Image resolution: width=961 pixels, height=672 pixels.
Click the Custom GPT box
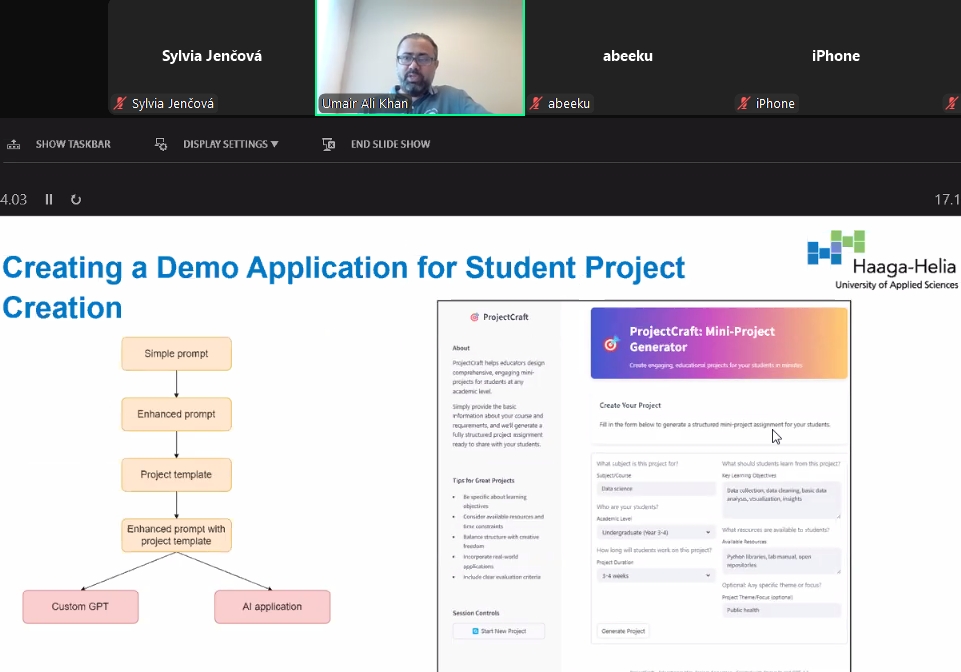click(80, 606)
